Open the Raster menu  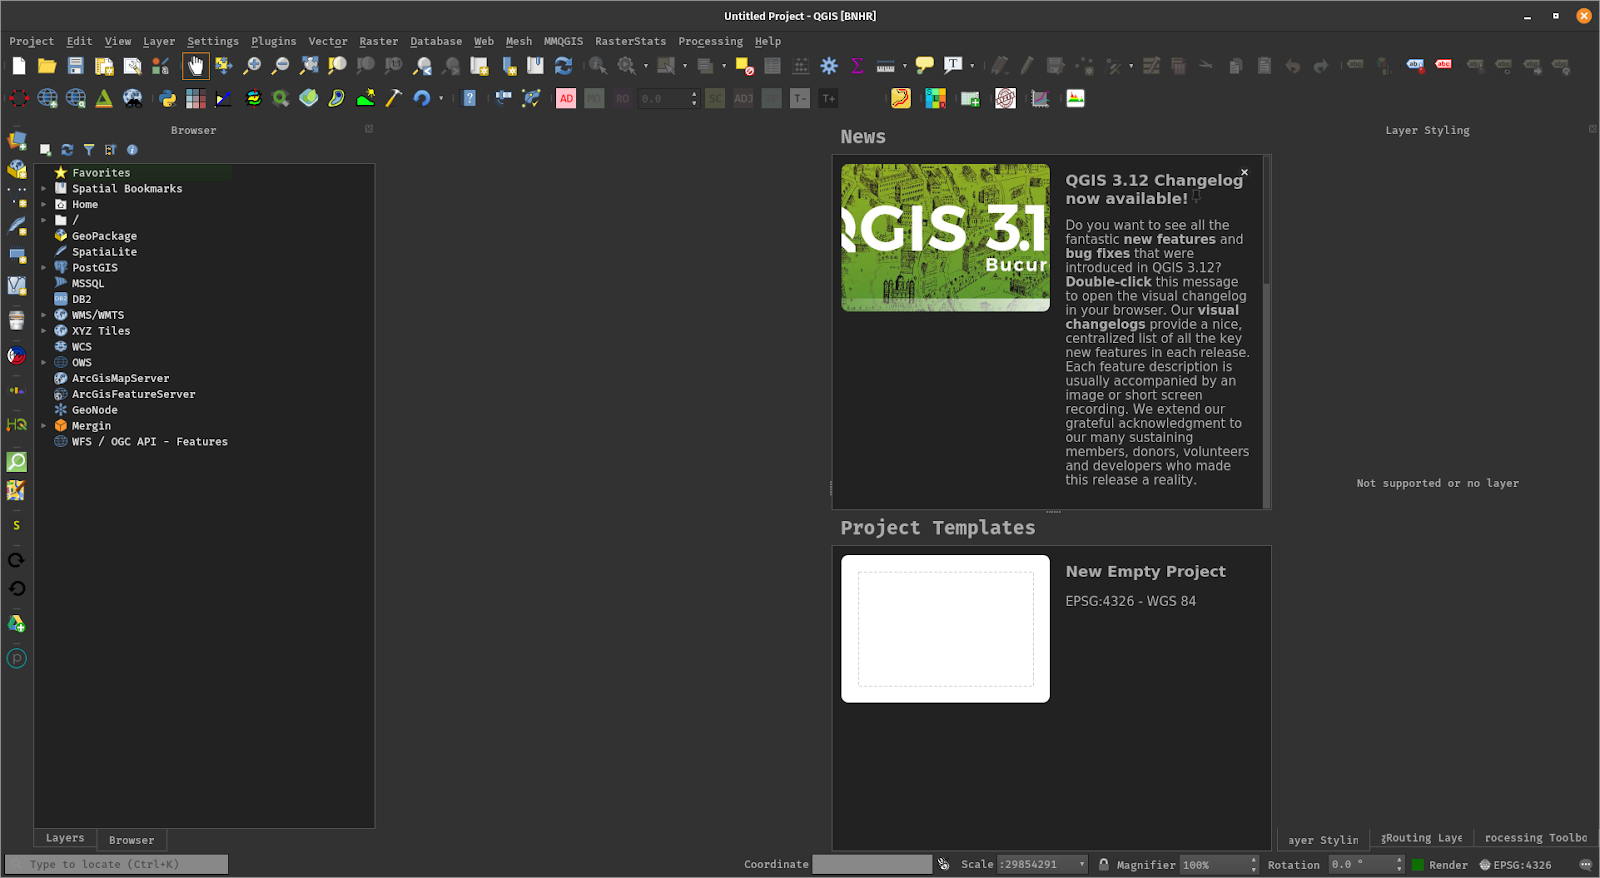[x=379, y=41]
